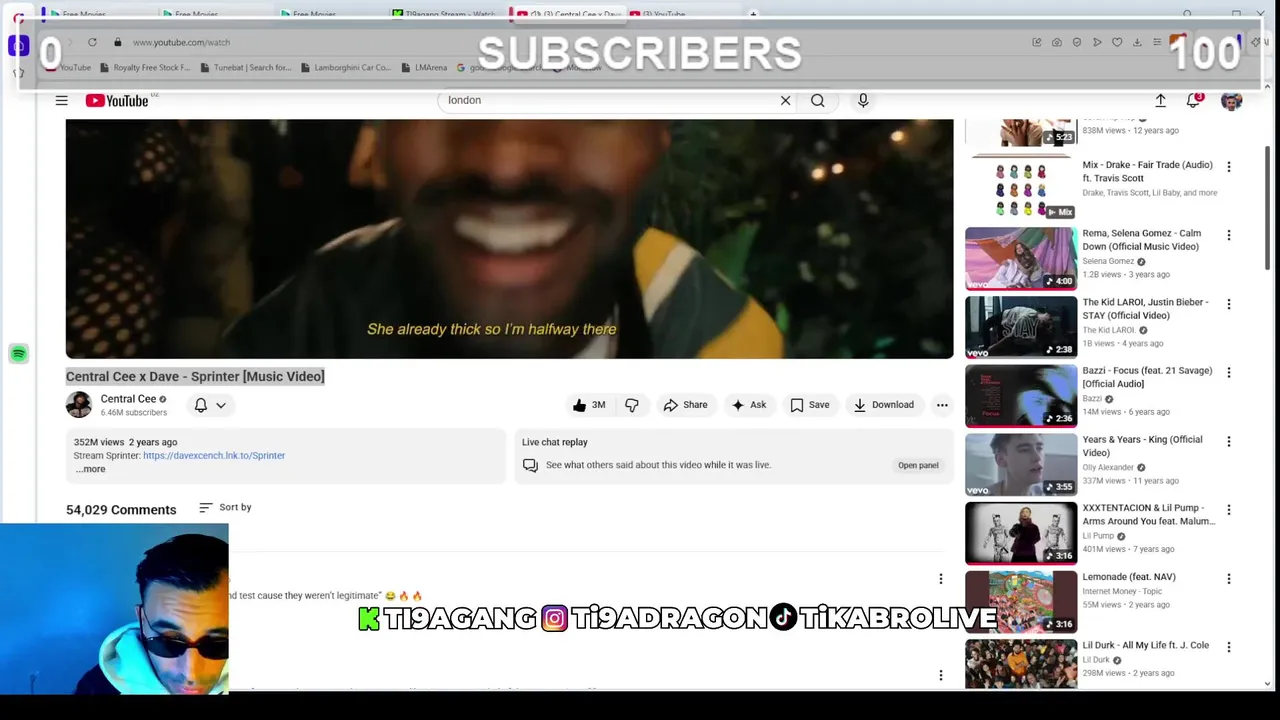Download the Sprinter video
Viewport: 1280px width, 720px height.
point(883,405)
